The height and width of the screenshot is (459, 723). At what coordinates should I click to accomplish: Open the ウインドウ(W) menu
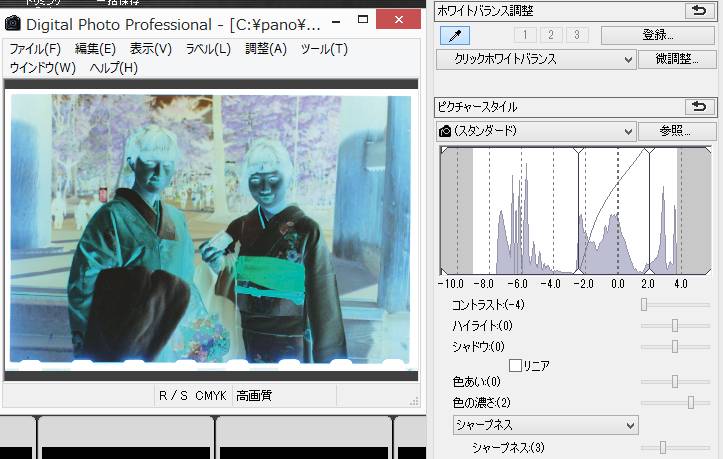(42, 68)
